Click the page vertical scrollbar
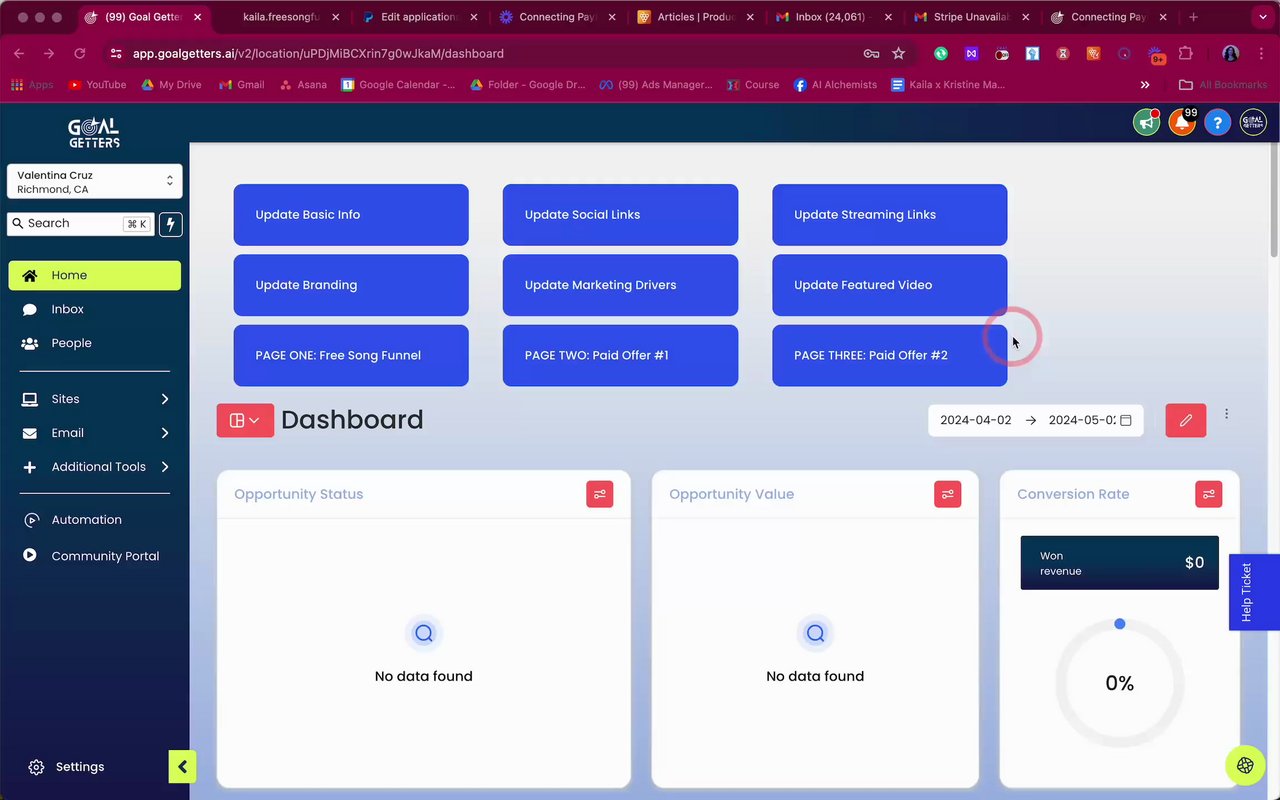Screen dimensions: 1280x800 click(1274, 200)
